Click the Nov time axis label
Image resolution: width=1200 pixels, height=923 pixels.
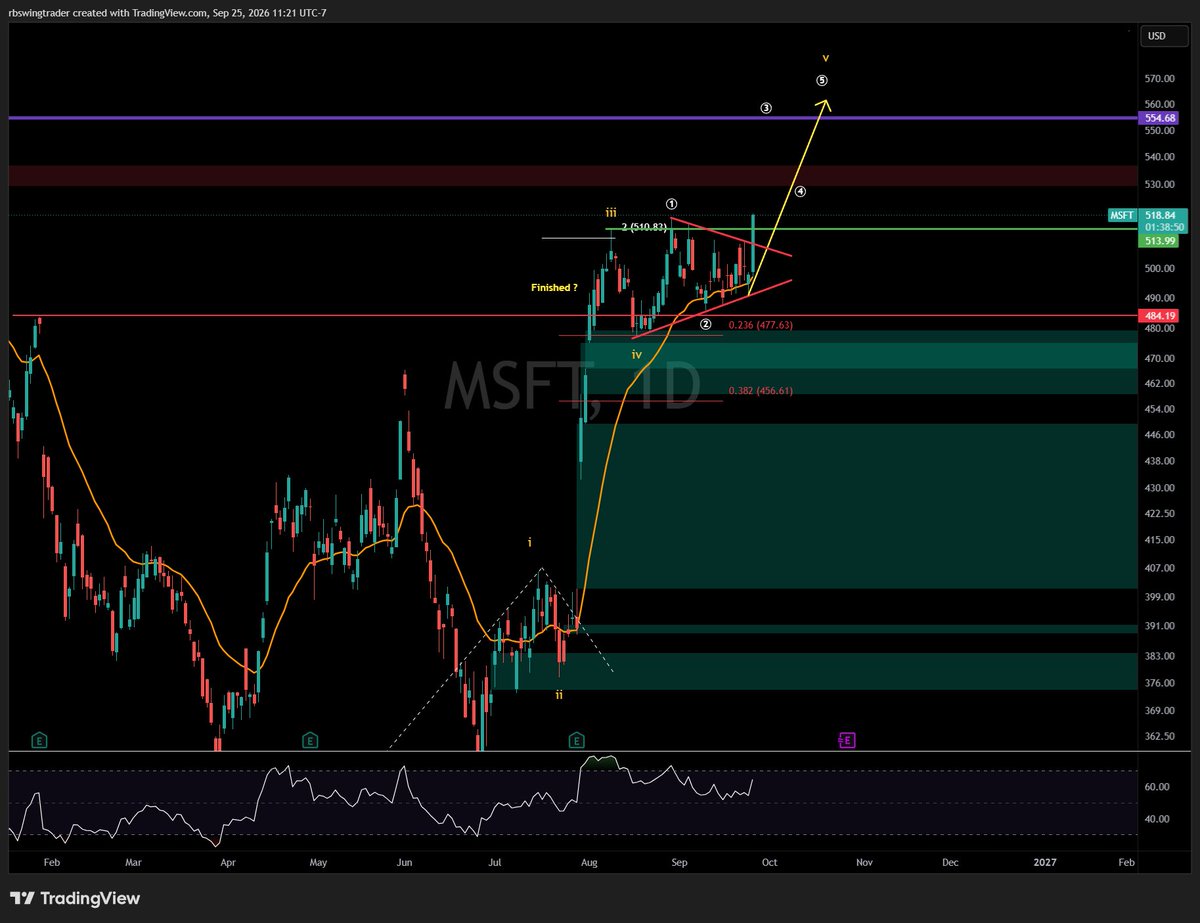(x=865, y=861)
